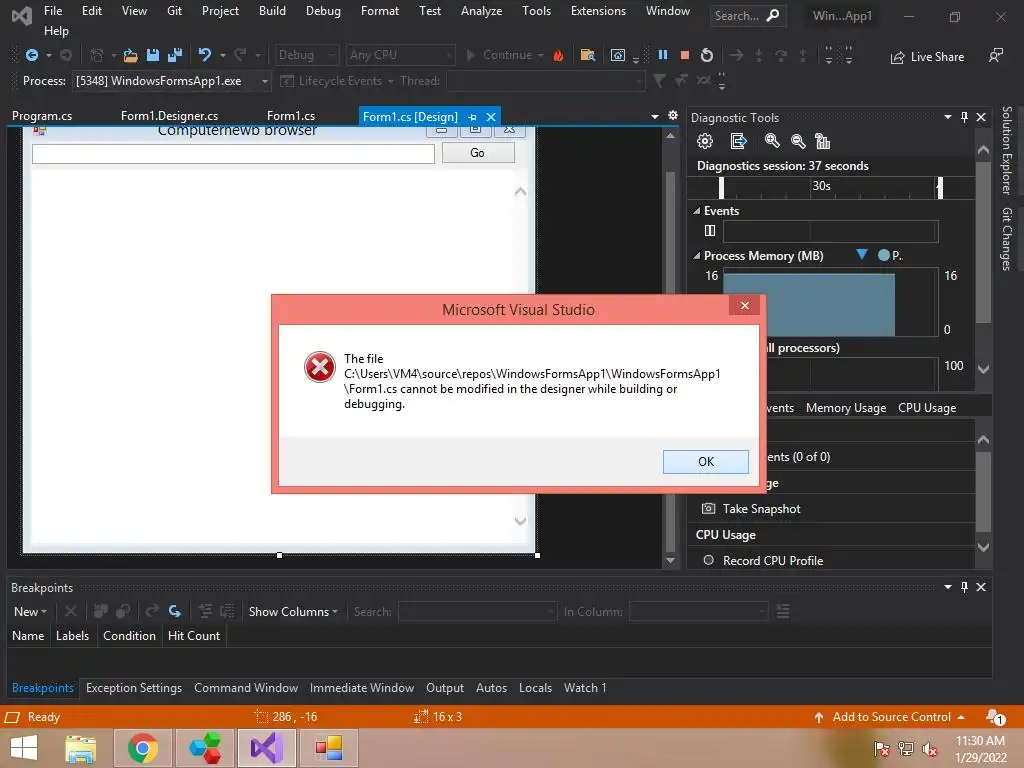This screenshot has width=1024, height=768.
Task: Open Diagnostic Tools settings gear
Action: [x=705, y=141]
